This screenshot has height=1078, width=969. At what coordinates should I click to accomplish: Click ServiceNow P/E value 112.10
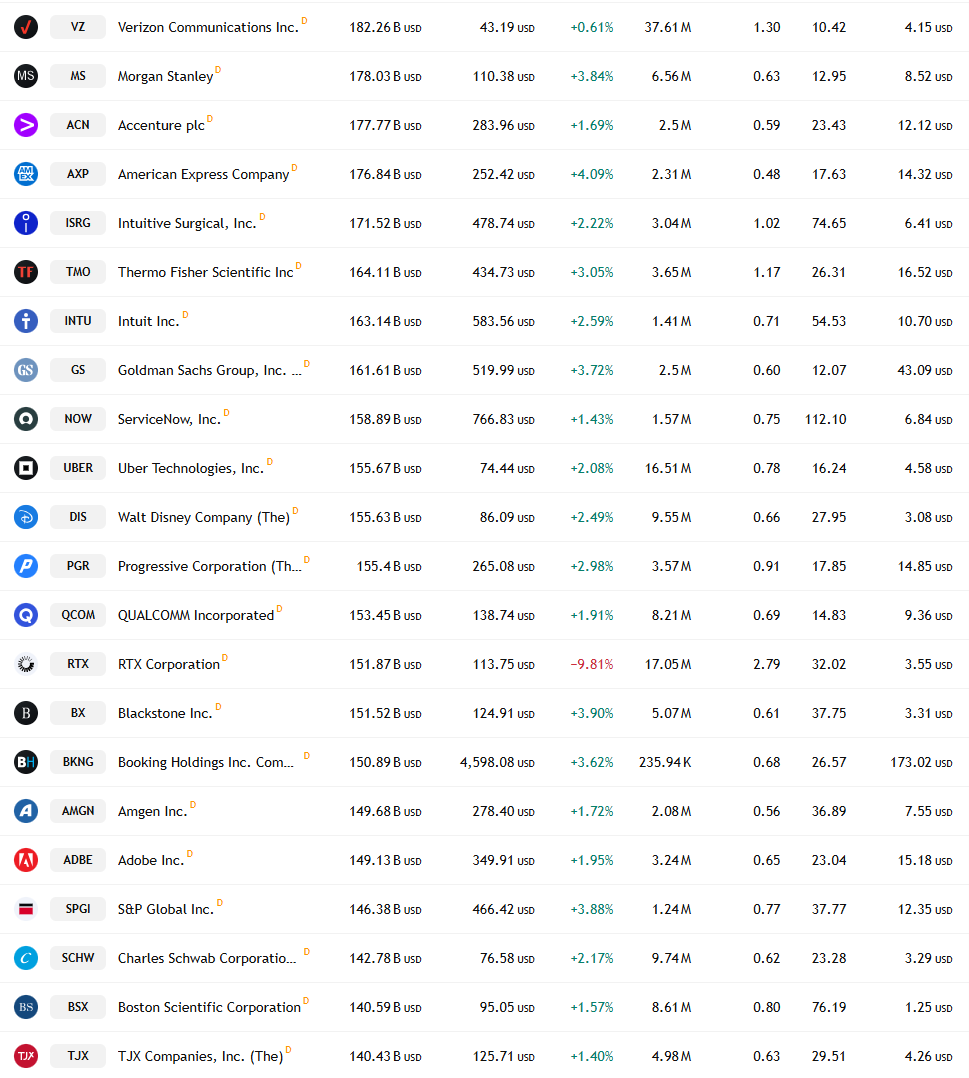pos(825,419)
